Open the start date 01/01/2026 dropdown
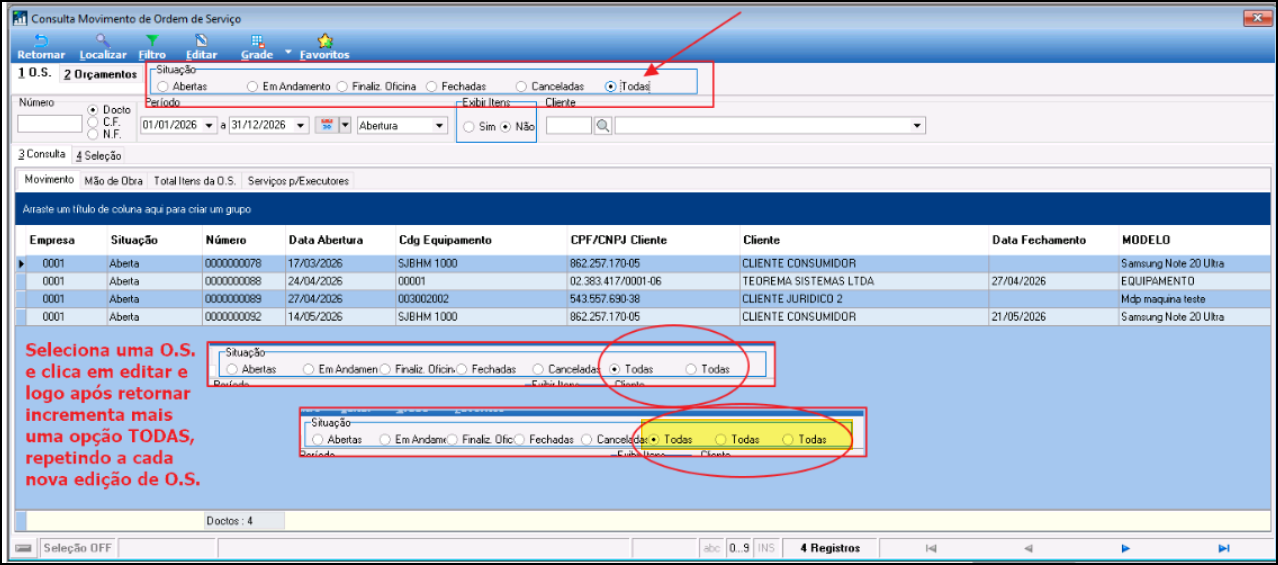Screen dimensions: 1278x565 pos(209,126)
